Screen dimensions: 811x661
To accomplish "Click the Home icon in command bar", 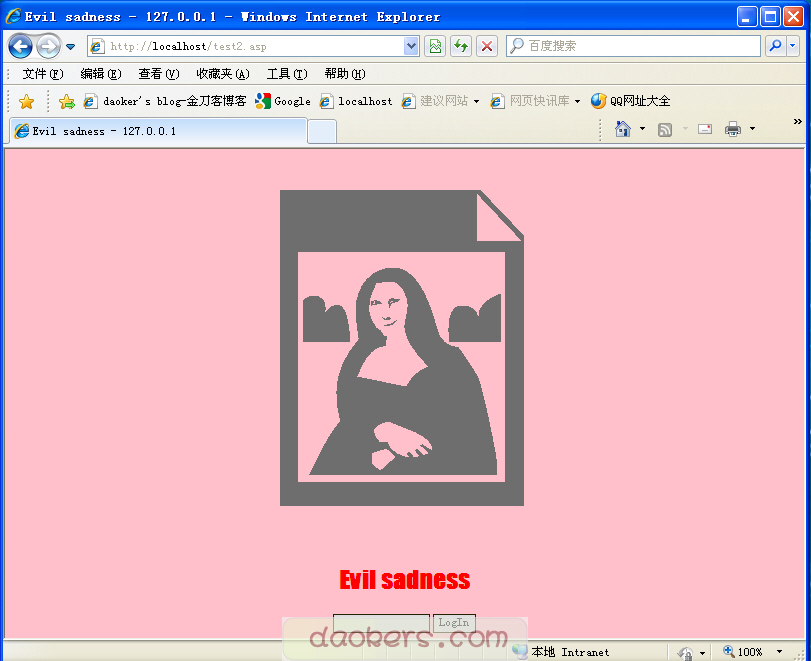I will click(623, 129).
